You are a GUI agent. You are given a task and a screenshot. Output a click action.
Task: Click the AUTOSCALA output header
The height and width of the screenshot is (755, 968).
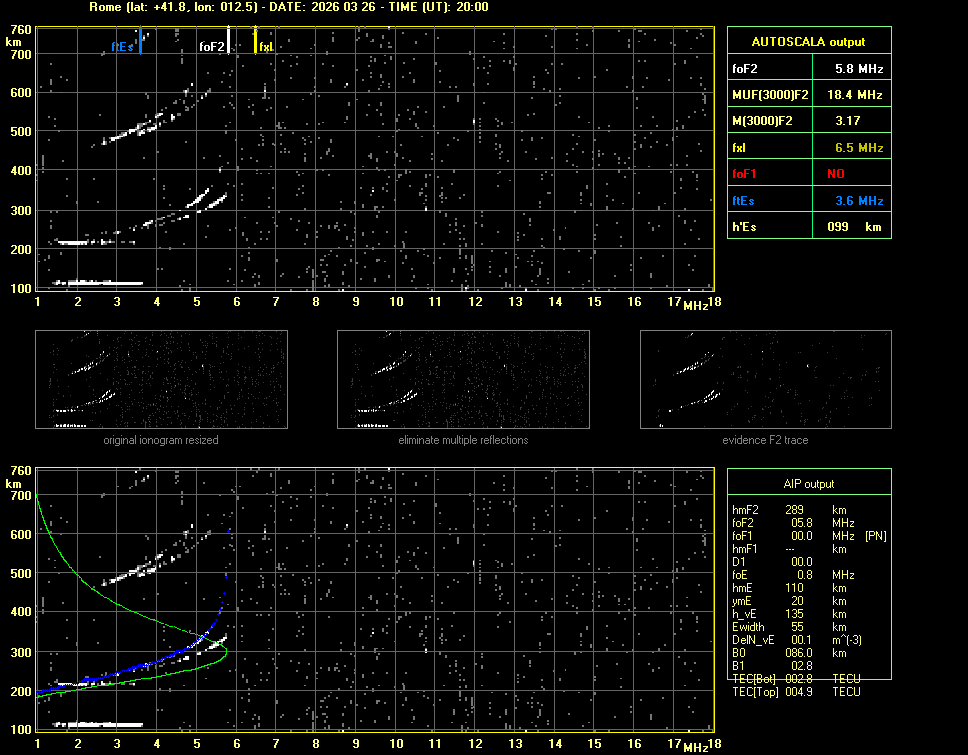point(808,42)
